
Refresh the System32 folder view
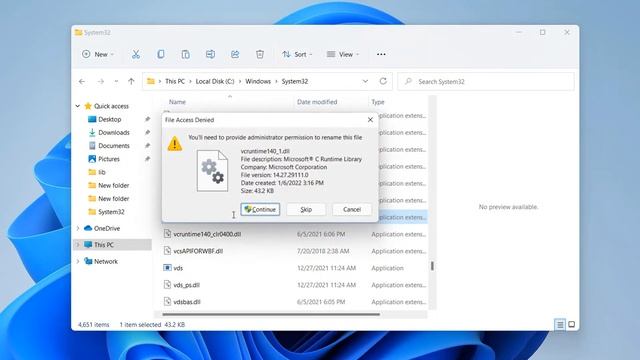(x=383, y=81)
